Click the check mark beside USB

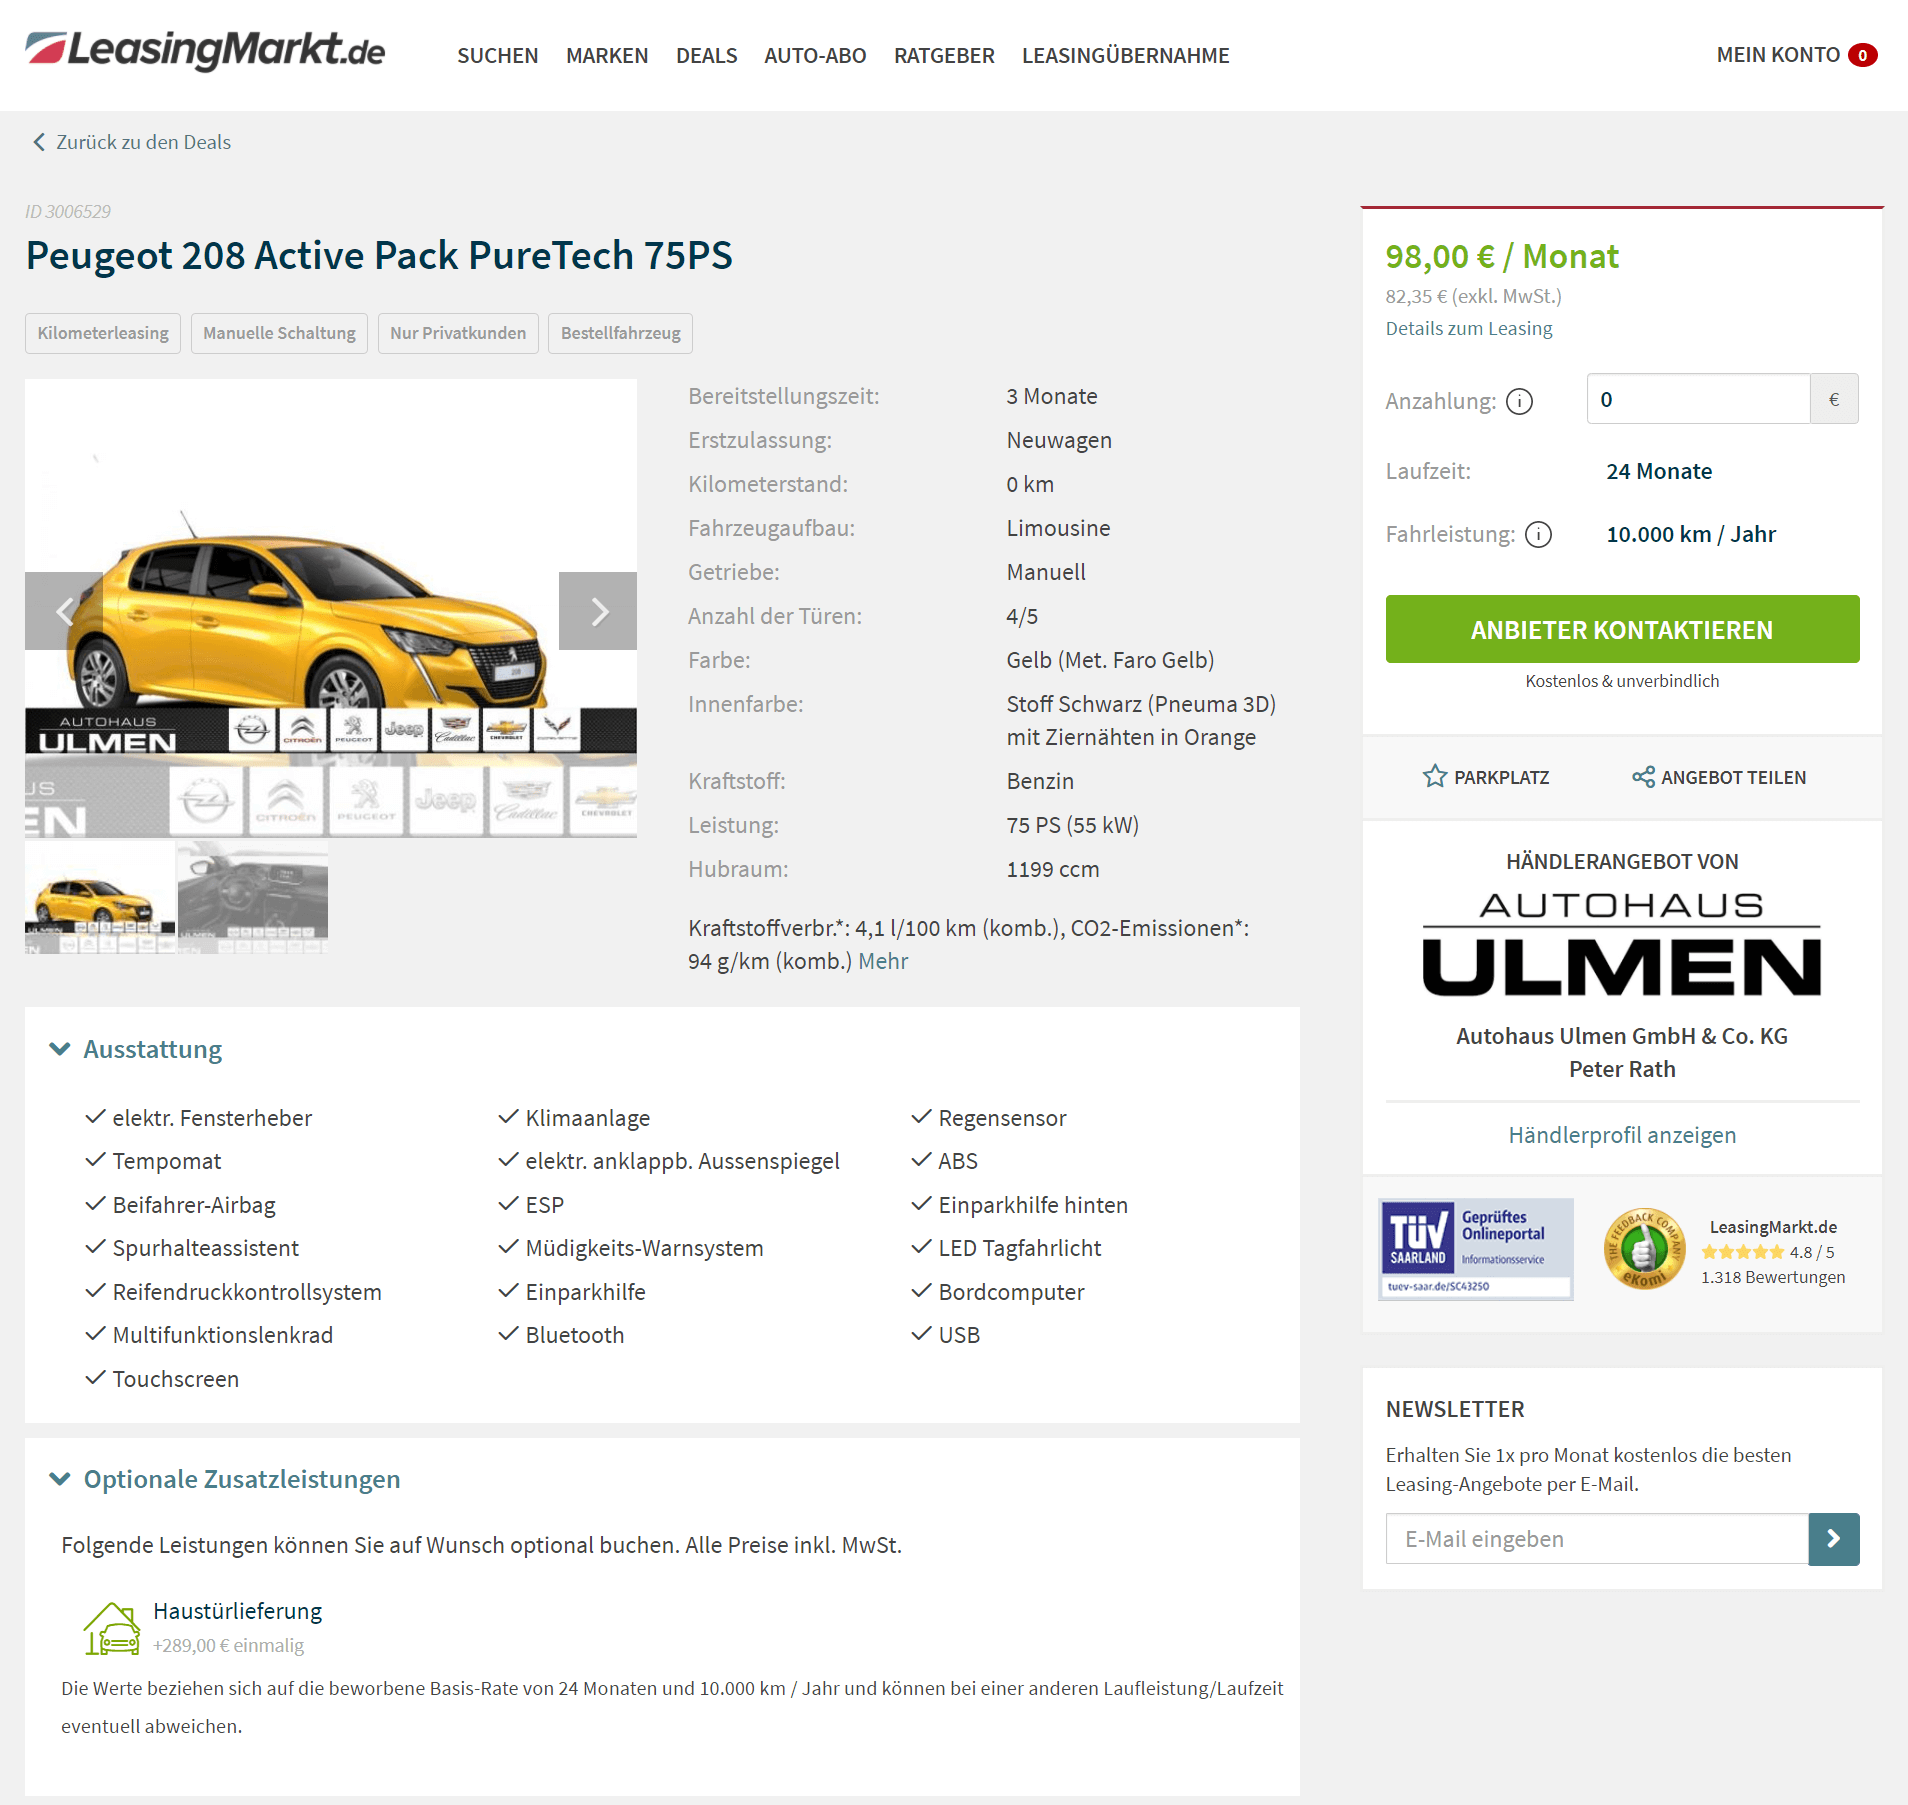(922, 1334)
